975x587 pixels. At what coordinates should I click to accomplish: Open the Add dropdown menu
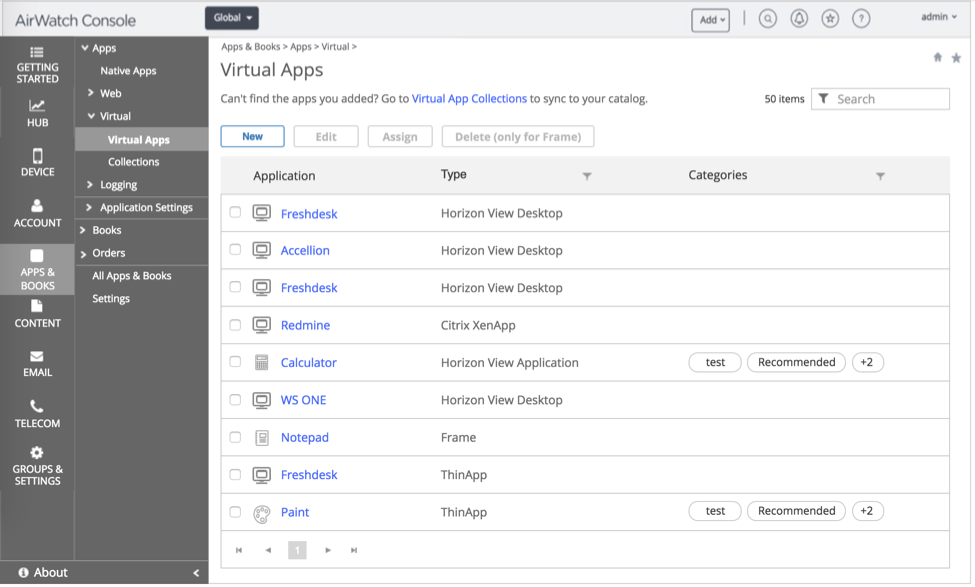click(x=711, y=20)
